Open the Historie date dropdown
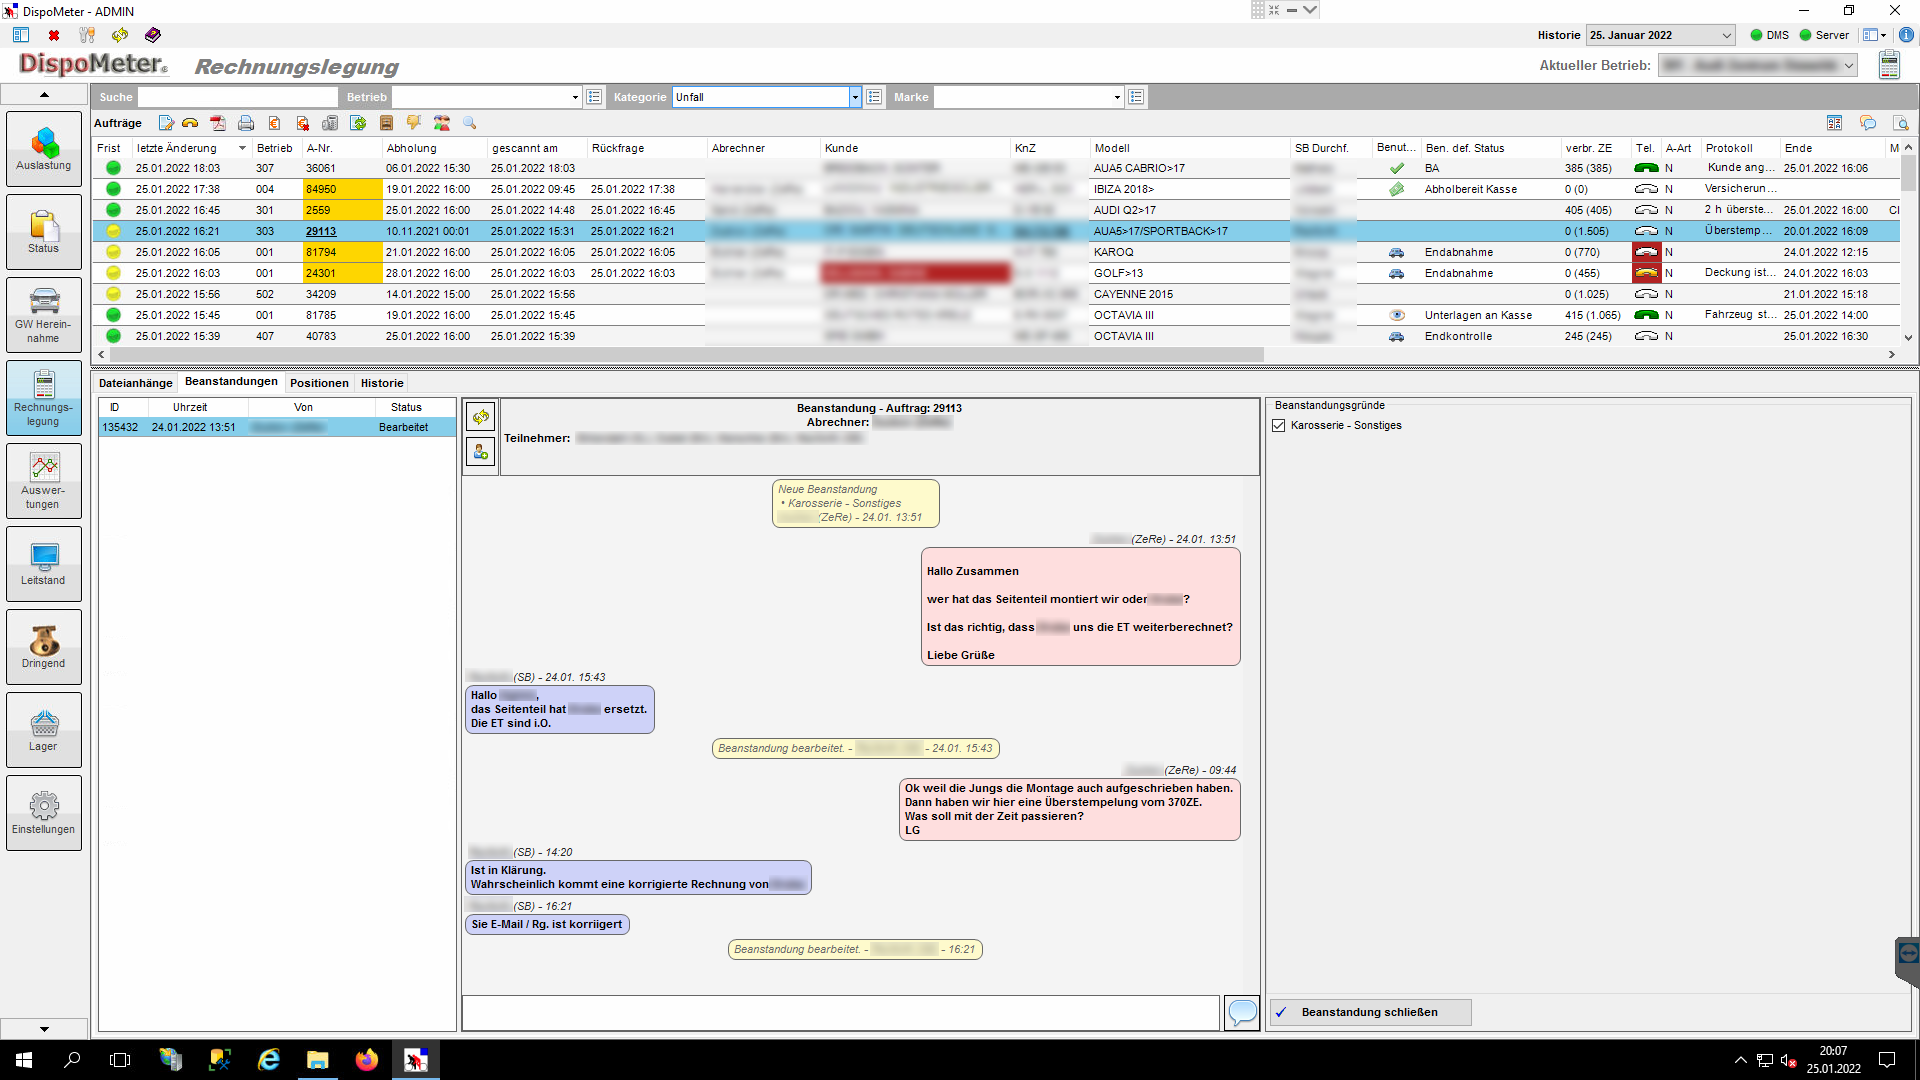This screenshot has width=1920, height=1080. click(1727, 35)
